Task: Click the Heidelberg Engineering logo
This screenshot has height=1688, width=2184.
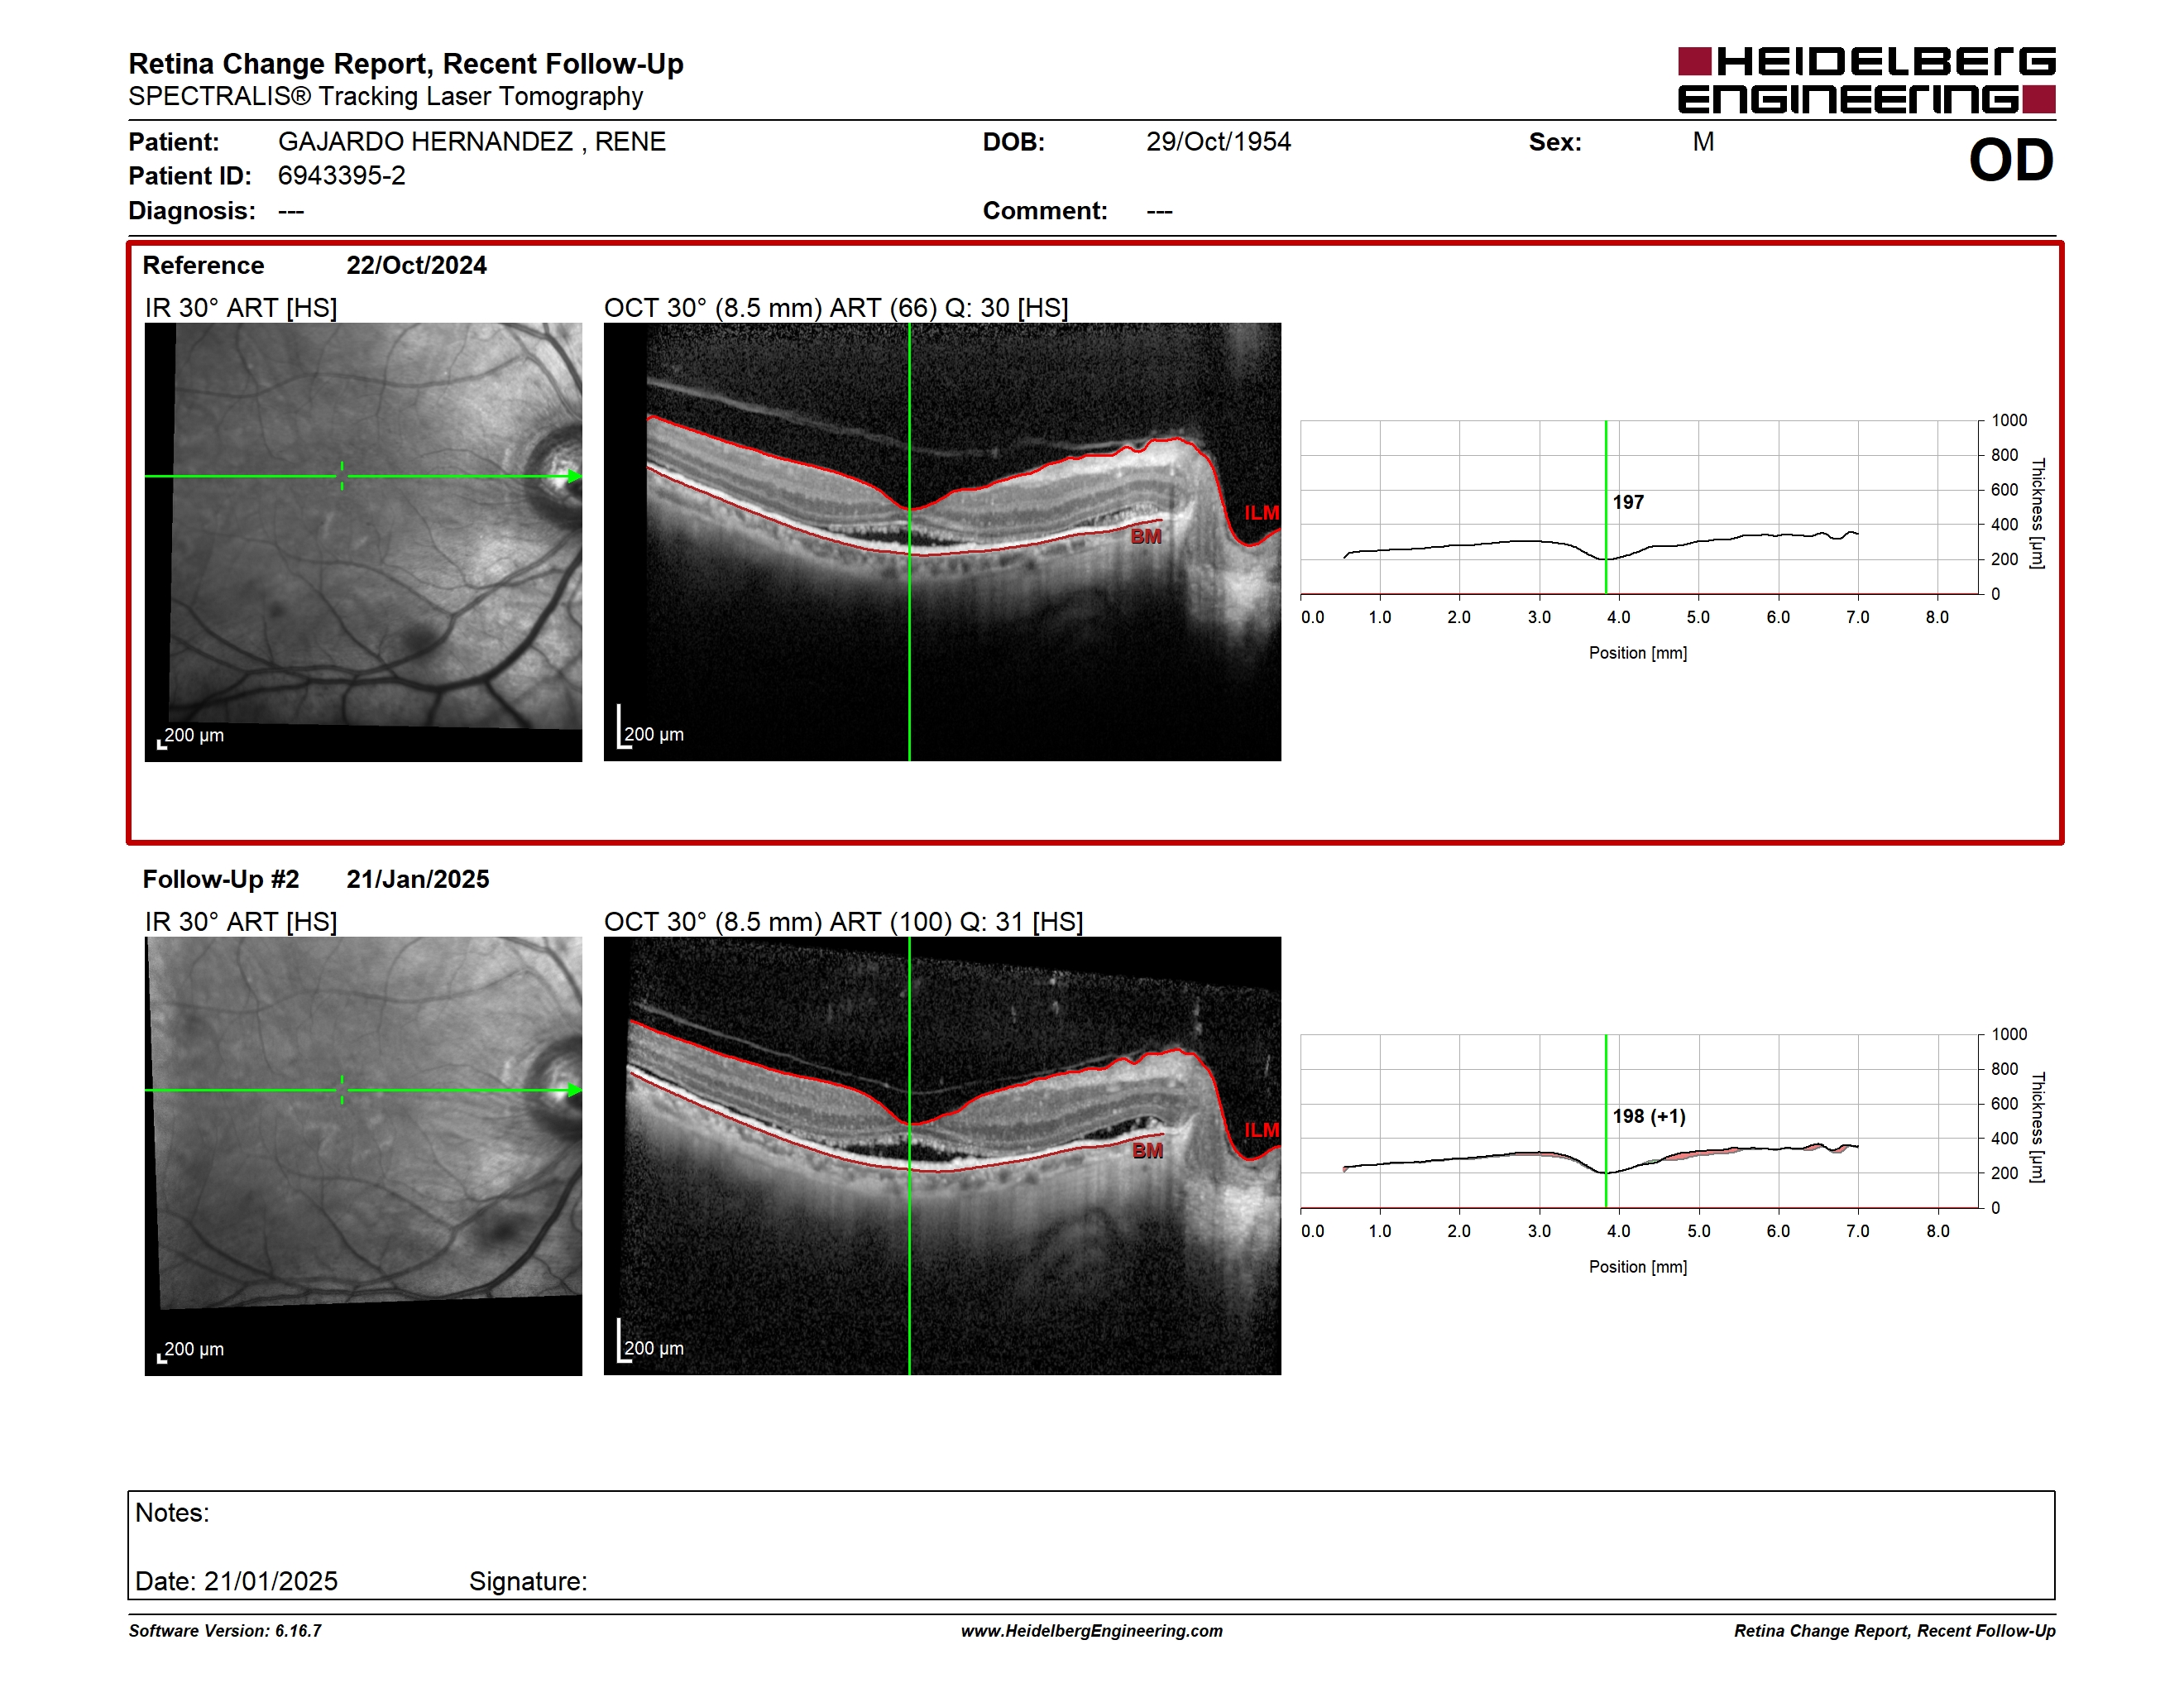Action: tap(1866, 80)
